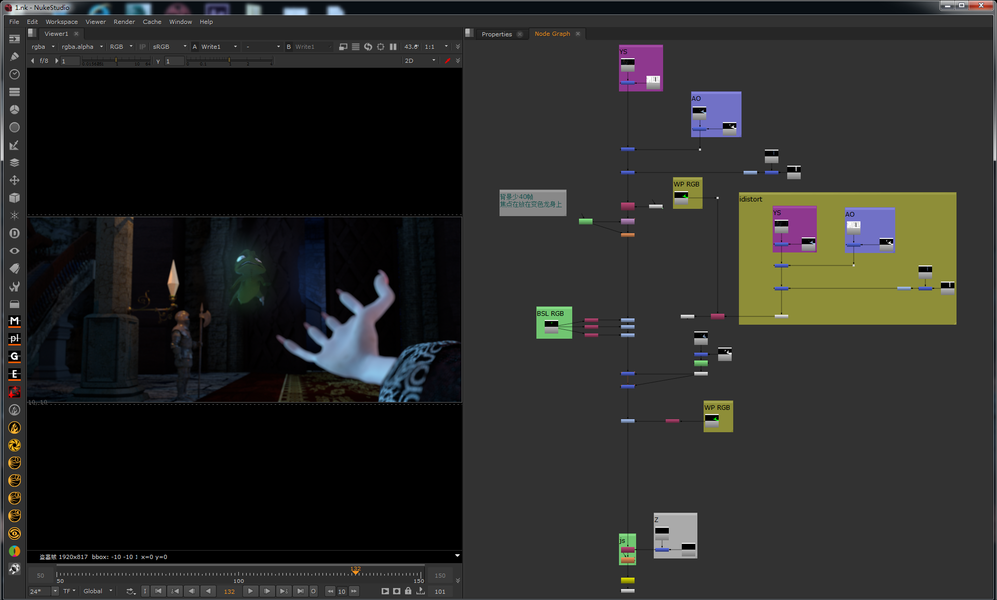997x600 pixels.
Task: Open the Workspace menu
Action: [62, 22]
